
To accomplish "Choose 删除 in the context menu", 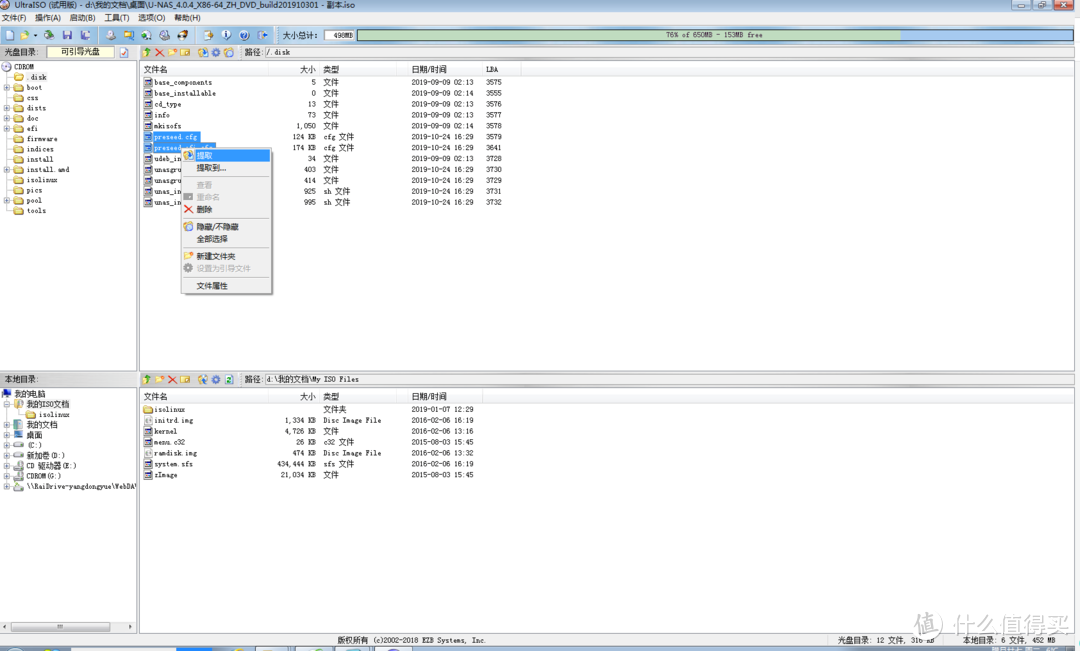I will pos(226,209).
